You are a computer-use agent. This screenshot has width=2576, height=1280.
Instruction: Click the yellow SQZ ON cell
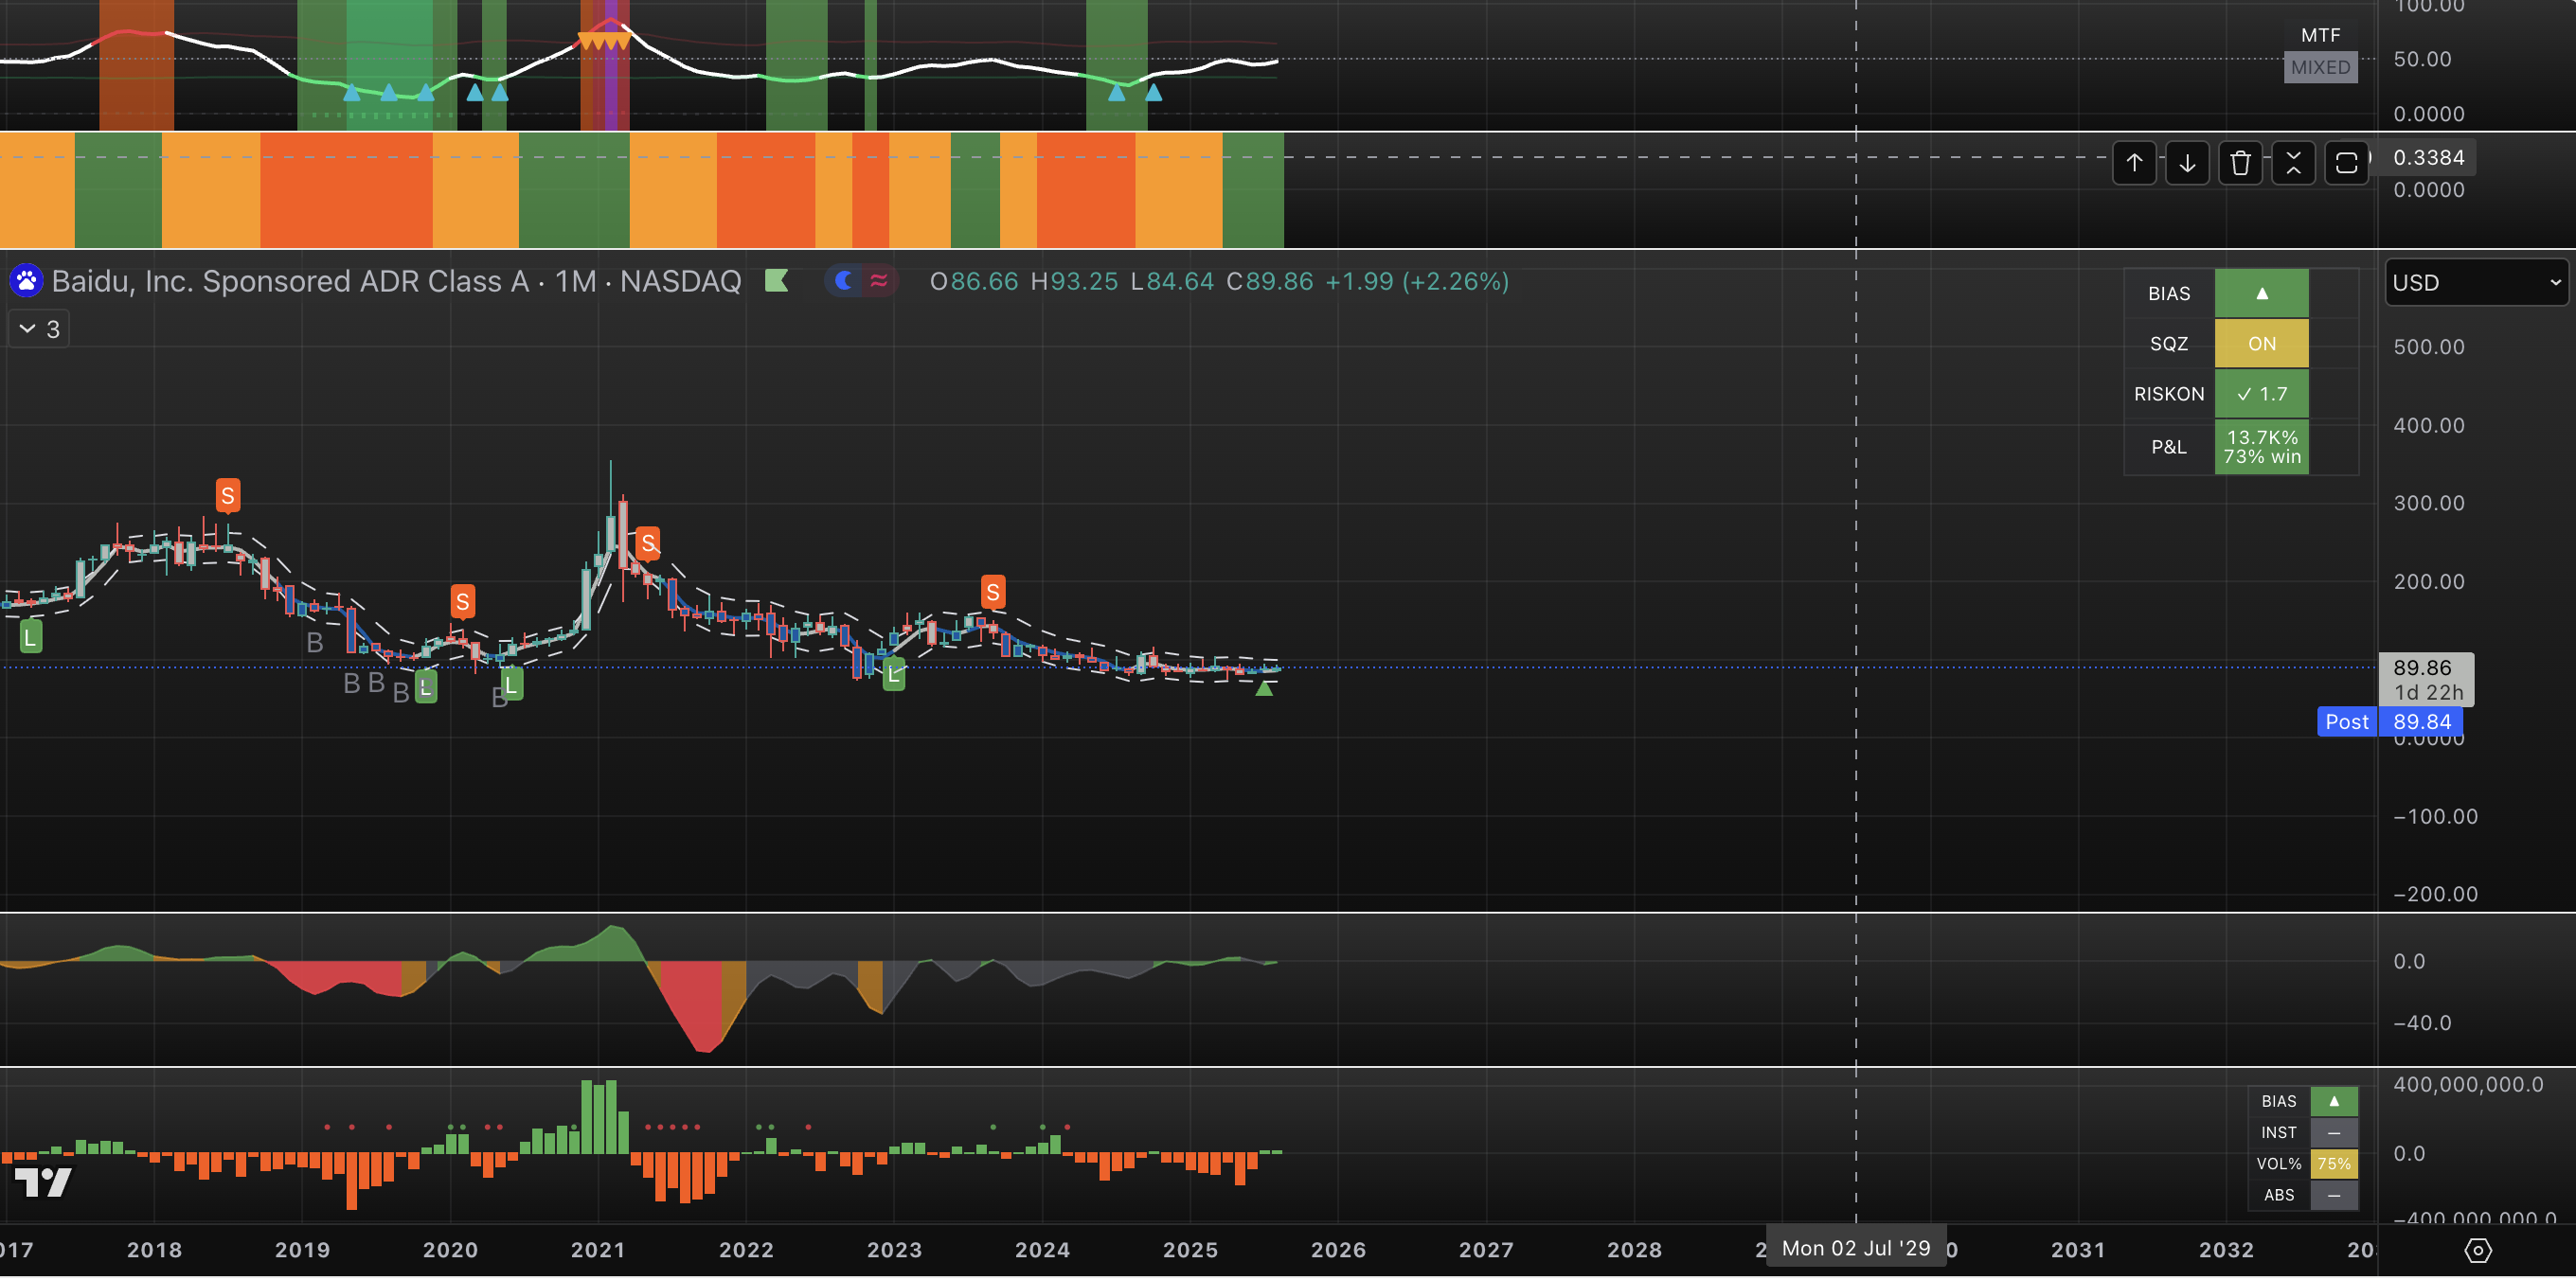pos(2261,344)
